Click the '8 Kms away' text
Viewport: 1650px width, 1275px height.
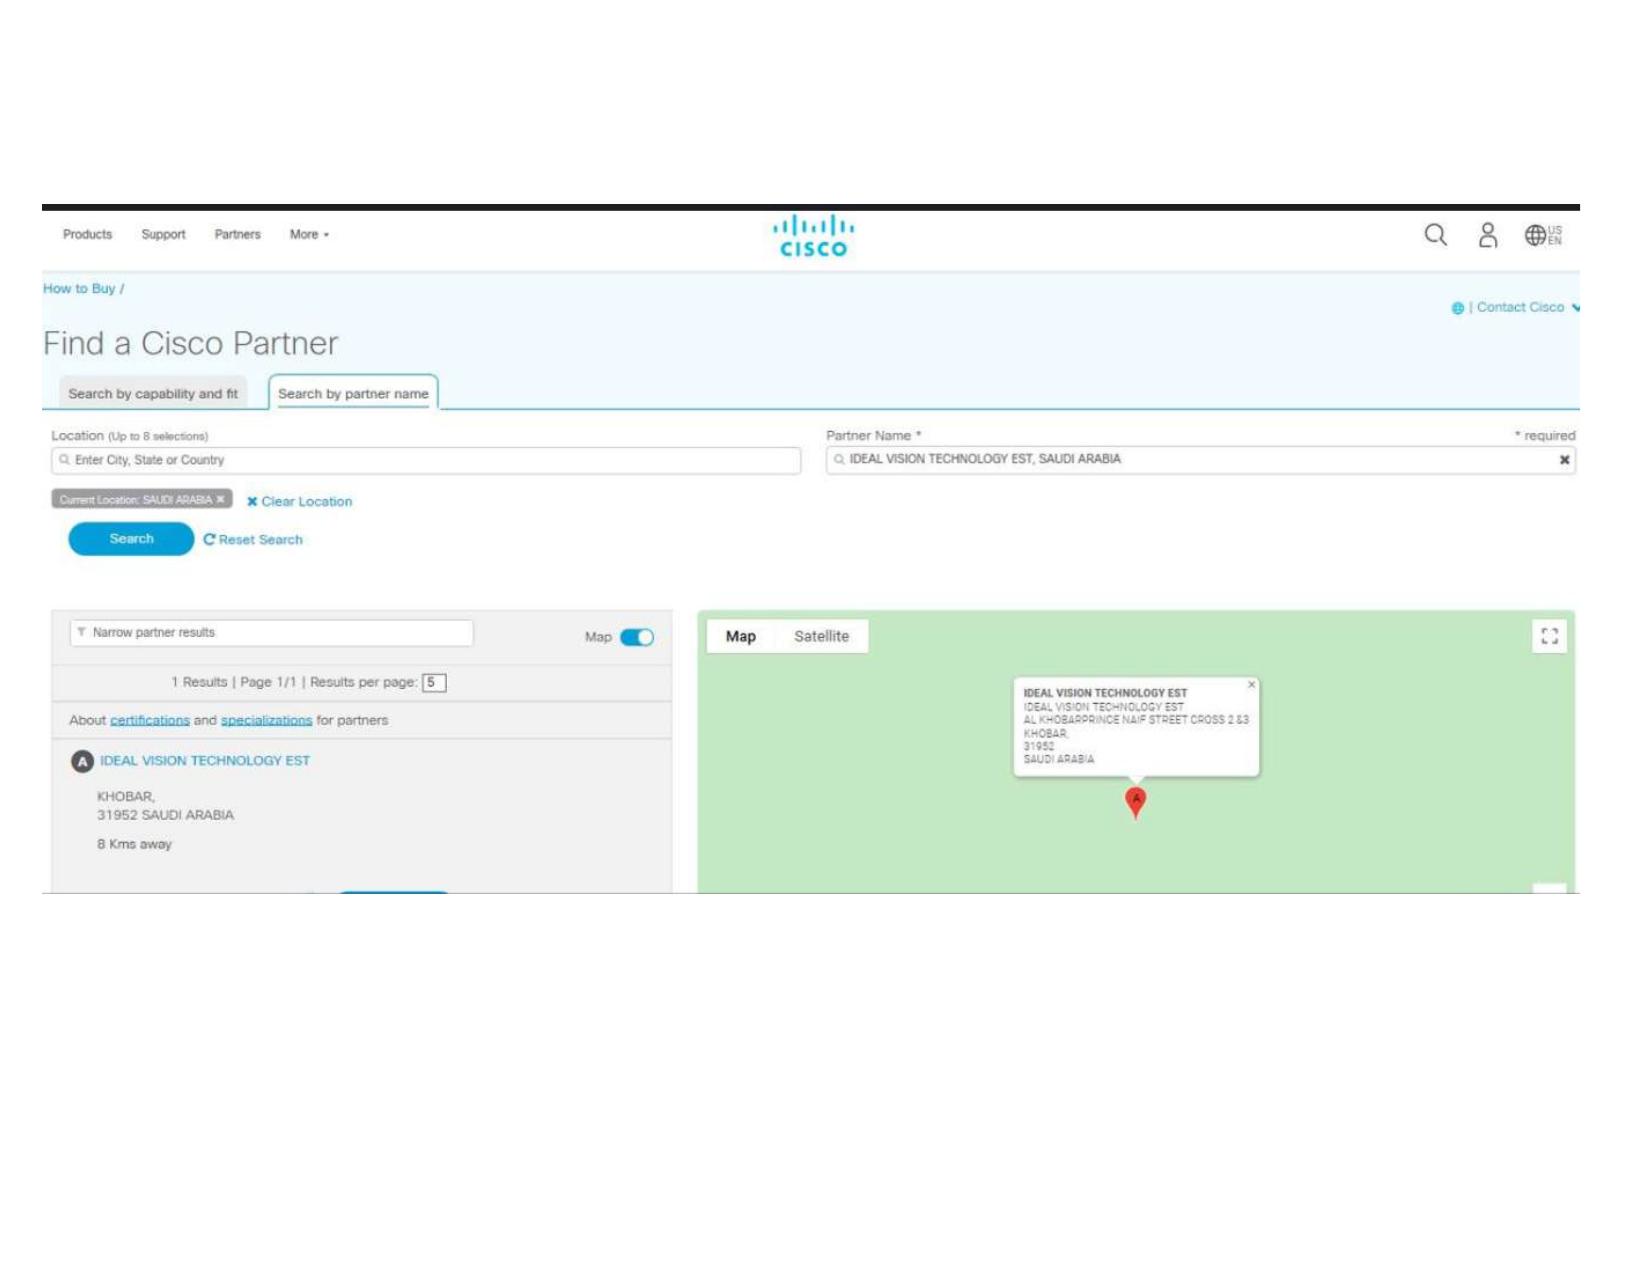tap(134, 845)
